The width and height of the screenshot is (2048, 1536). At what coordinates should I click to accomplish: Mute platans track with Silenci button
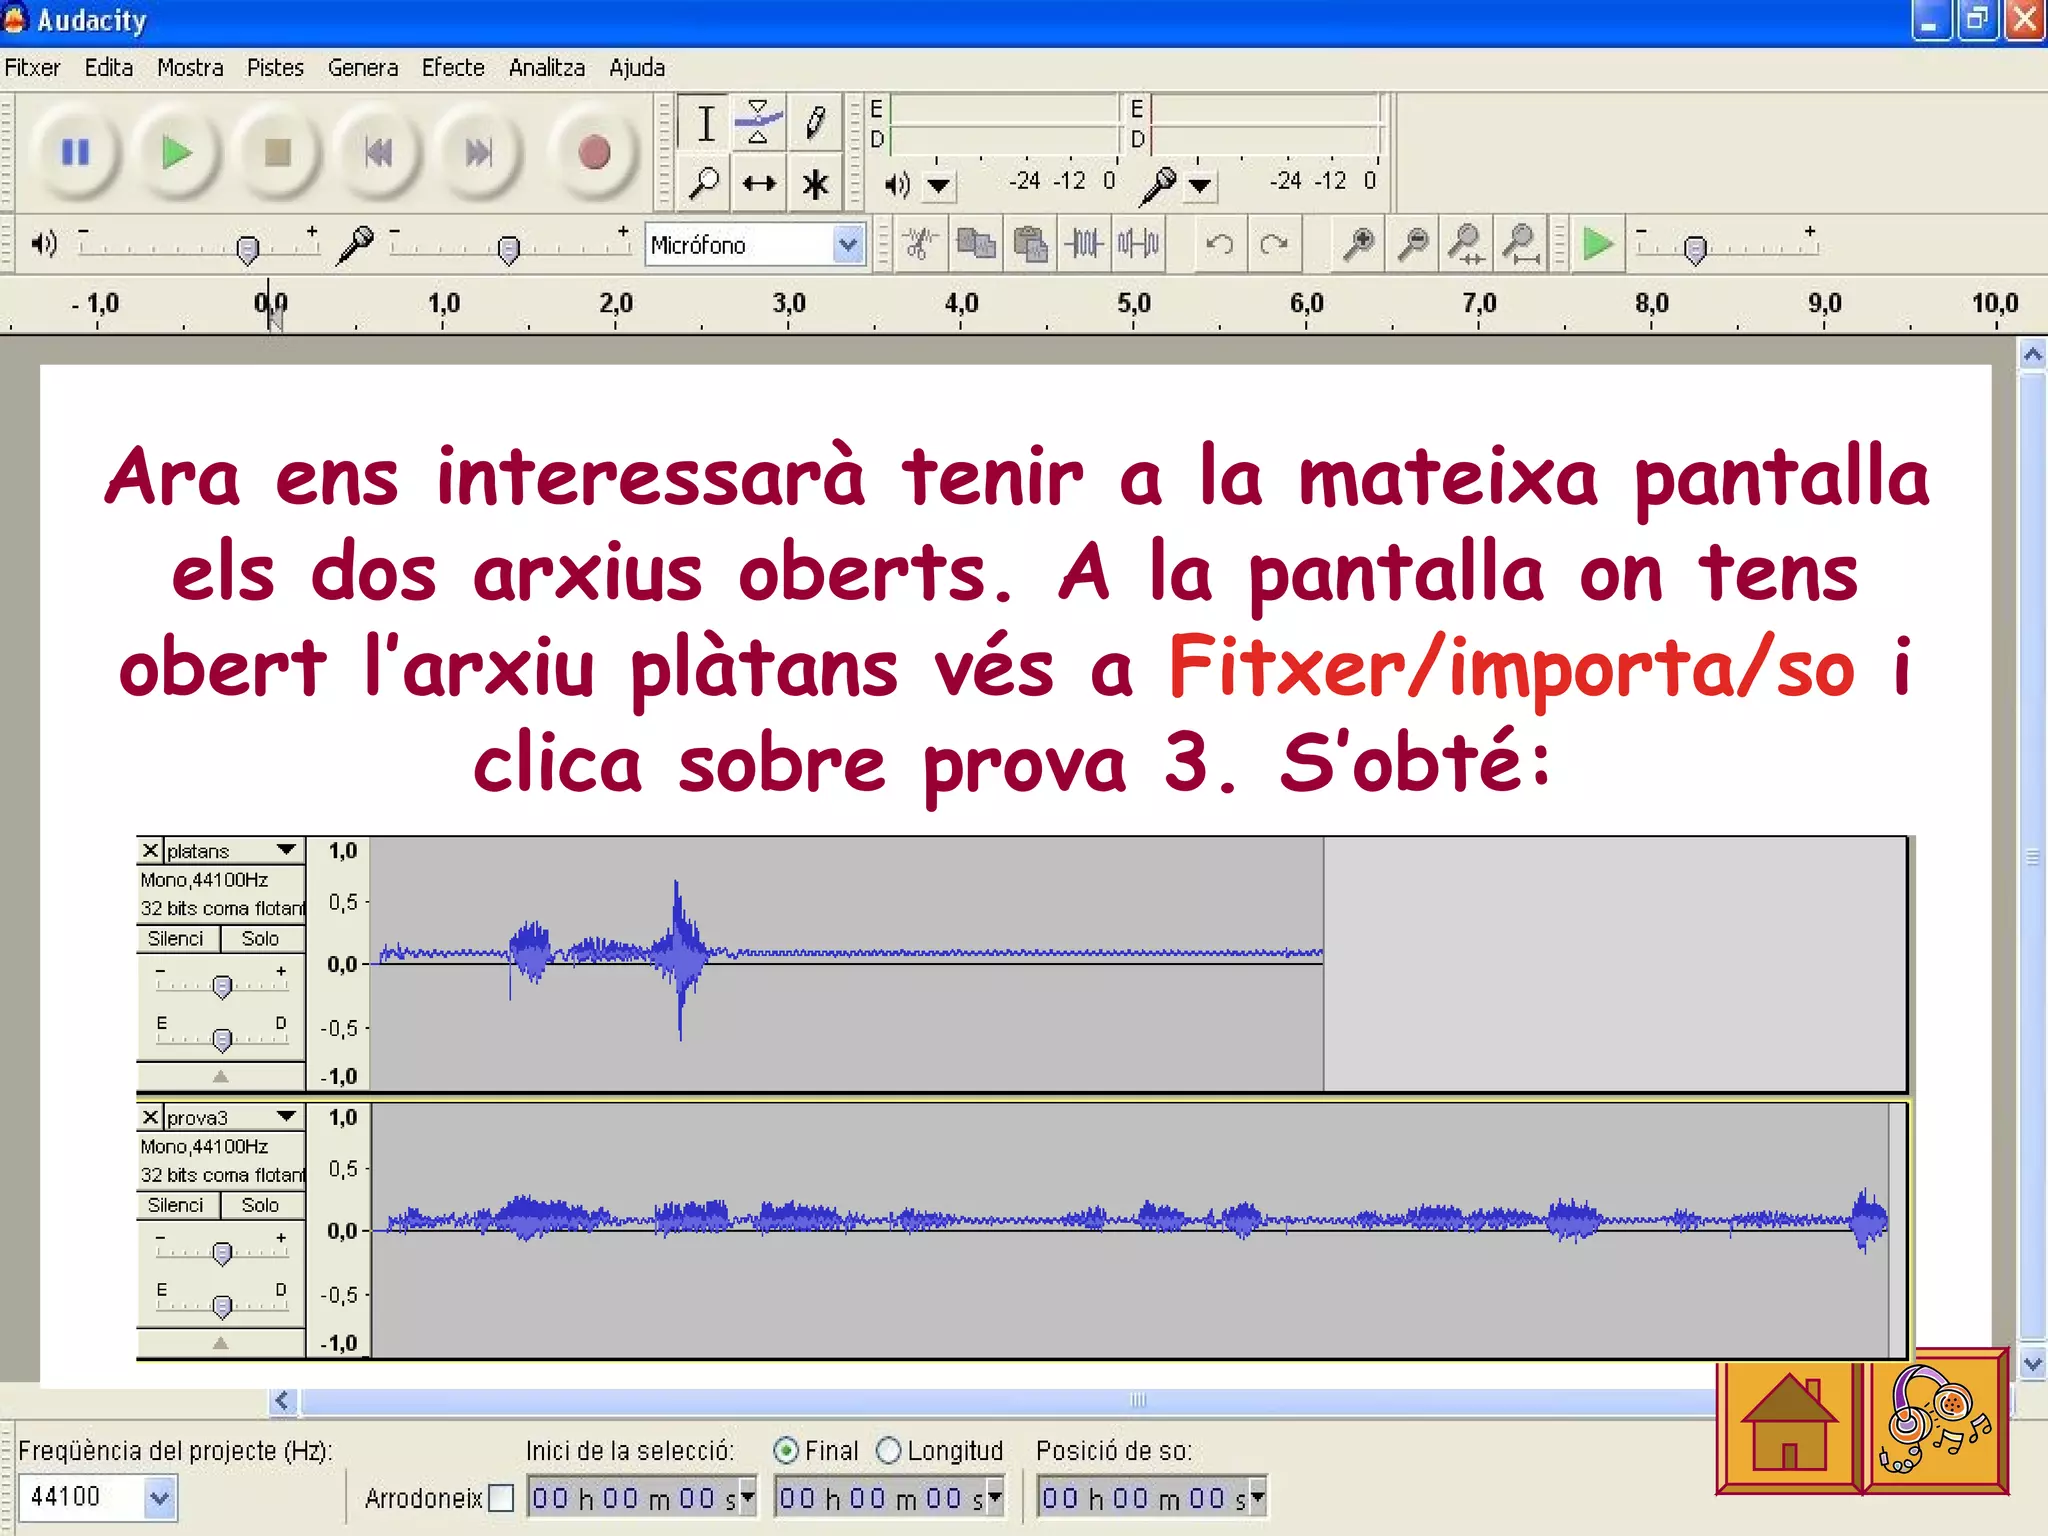click(x=176, y=938)
